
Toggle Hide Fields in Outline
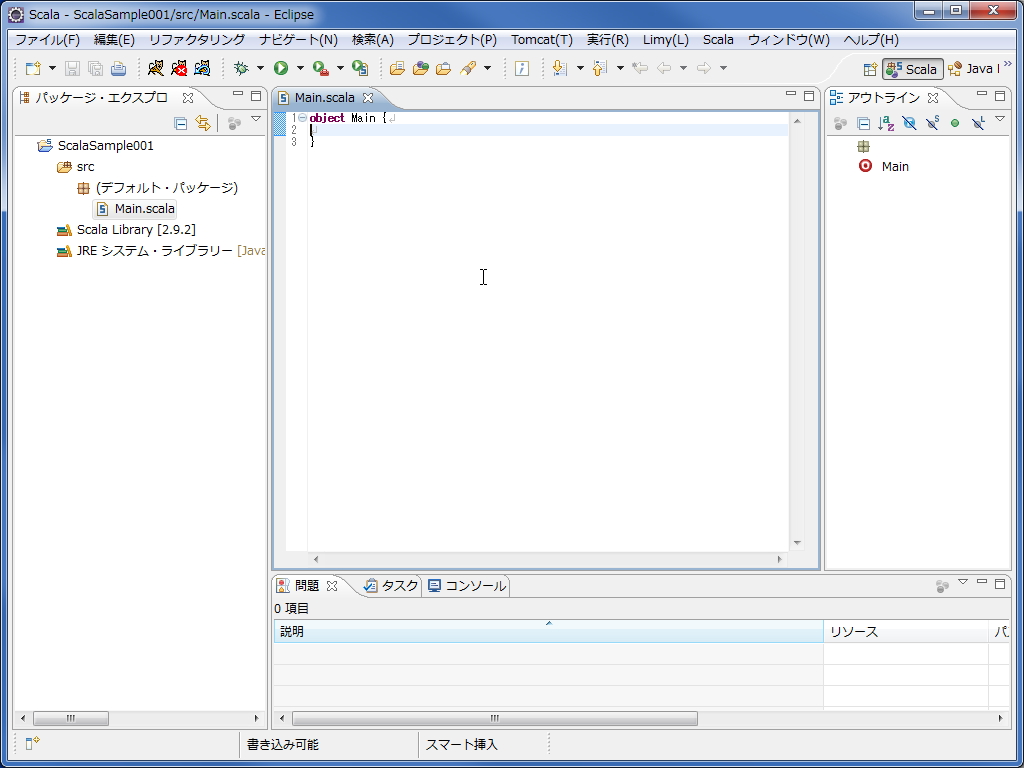point(909,123)
